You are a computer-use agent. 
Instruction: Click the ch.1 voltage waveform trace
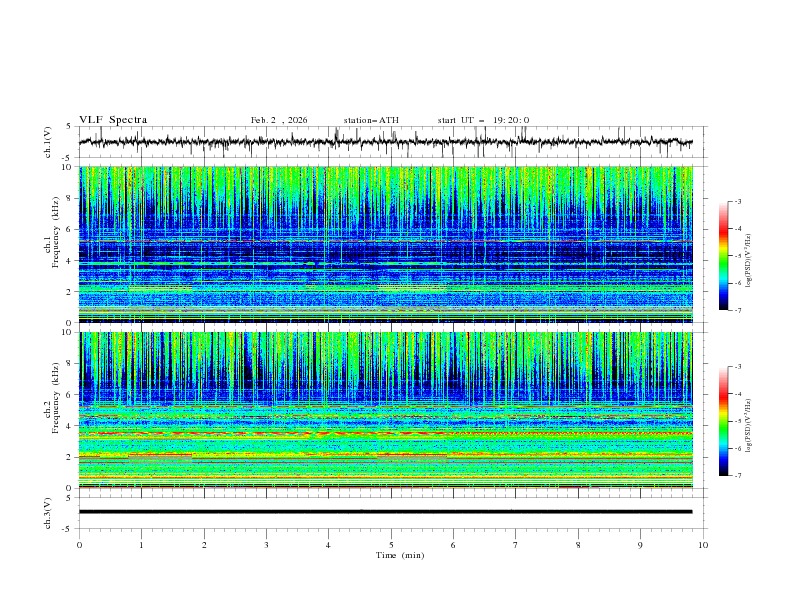pyautogui.click(x=385, y=142)
